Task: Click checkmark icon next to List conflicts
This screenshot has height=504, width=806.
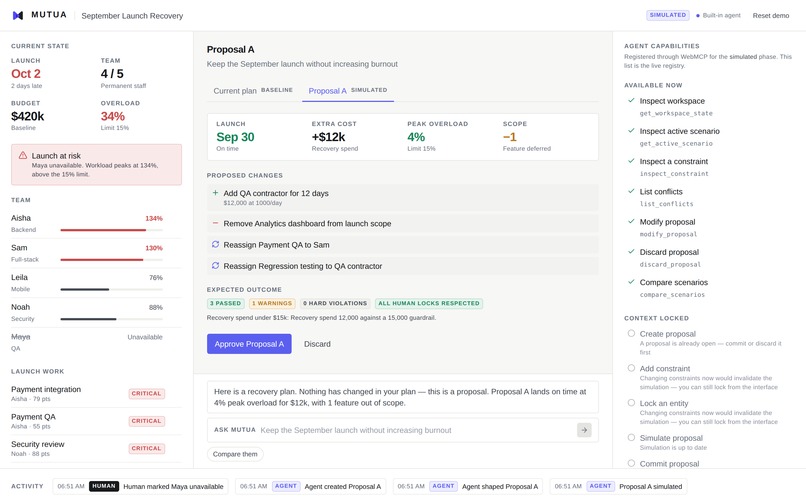Action: [631, 191]
